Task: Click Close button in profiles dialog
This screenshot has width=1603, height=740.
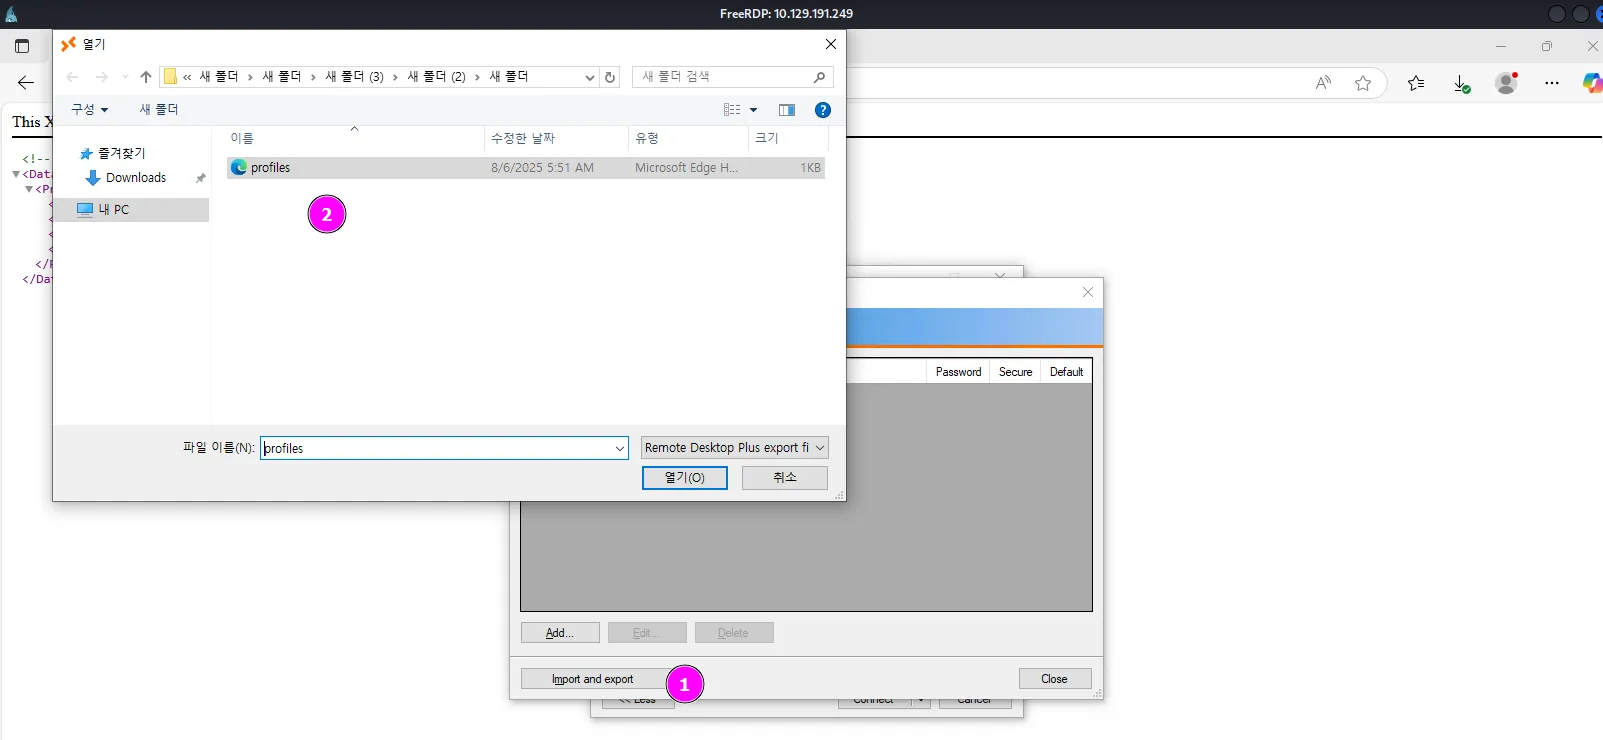Action: pos(1055,679)
